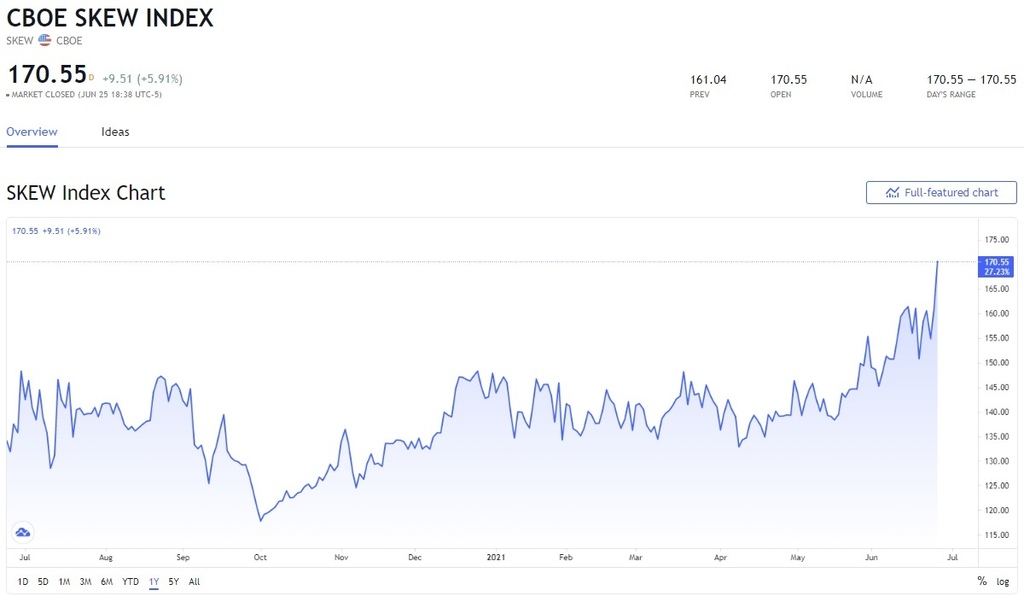This screenshot has height=596, width=1024.
Task: Toggle logarithmic scale on the chart
Action: coord(1002,581)
